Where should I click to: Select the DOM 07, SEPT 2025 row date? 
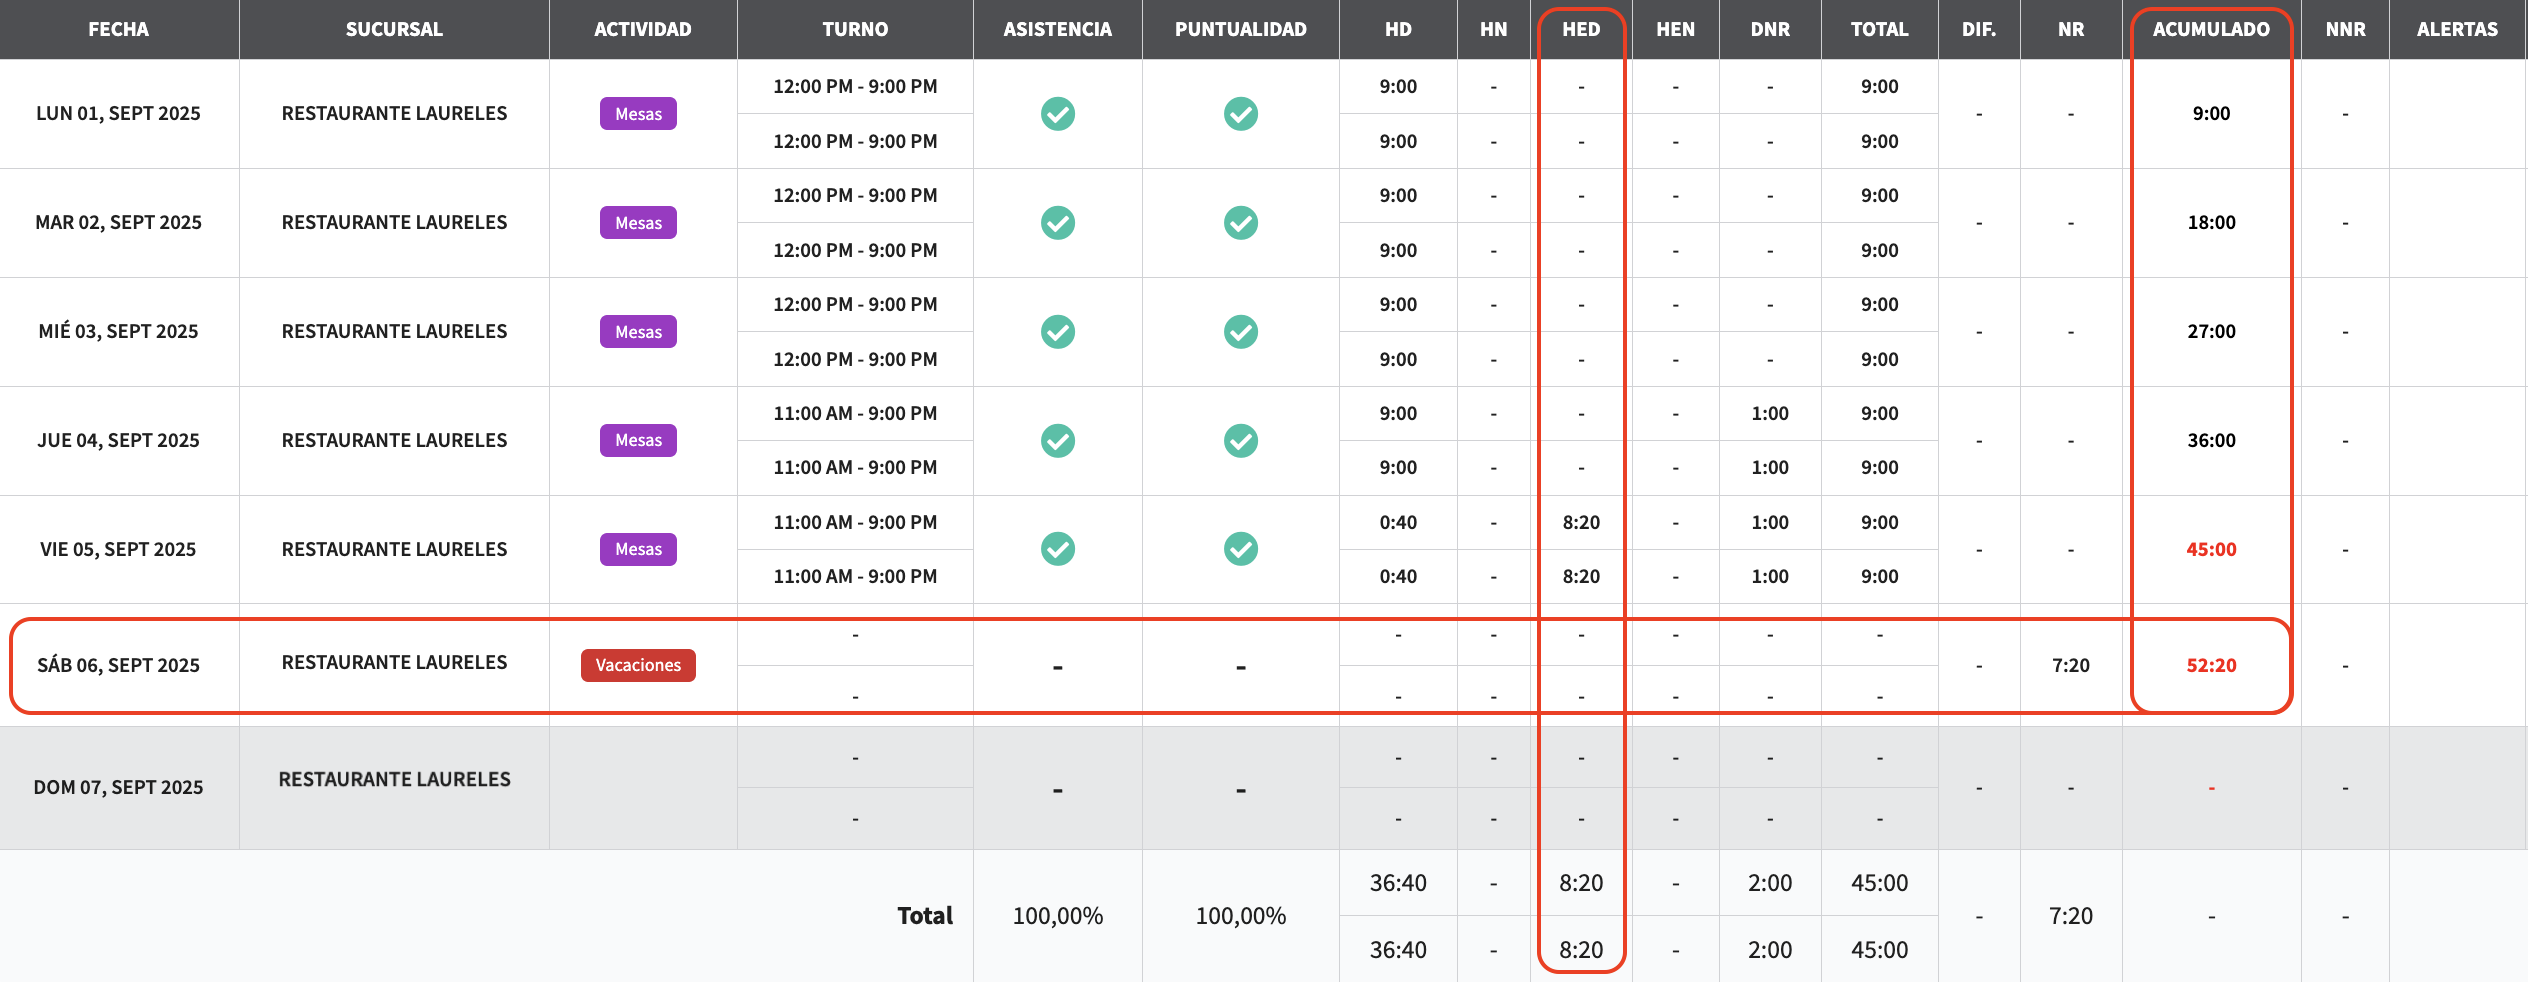click(118, 788)
